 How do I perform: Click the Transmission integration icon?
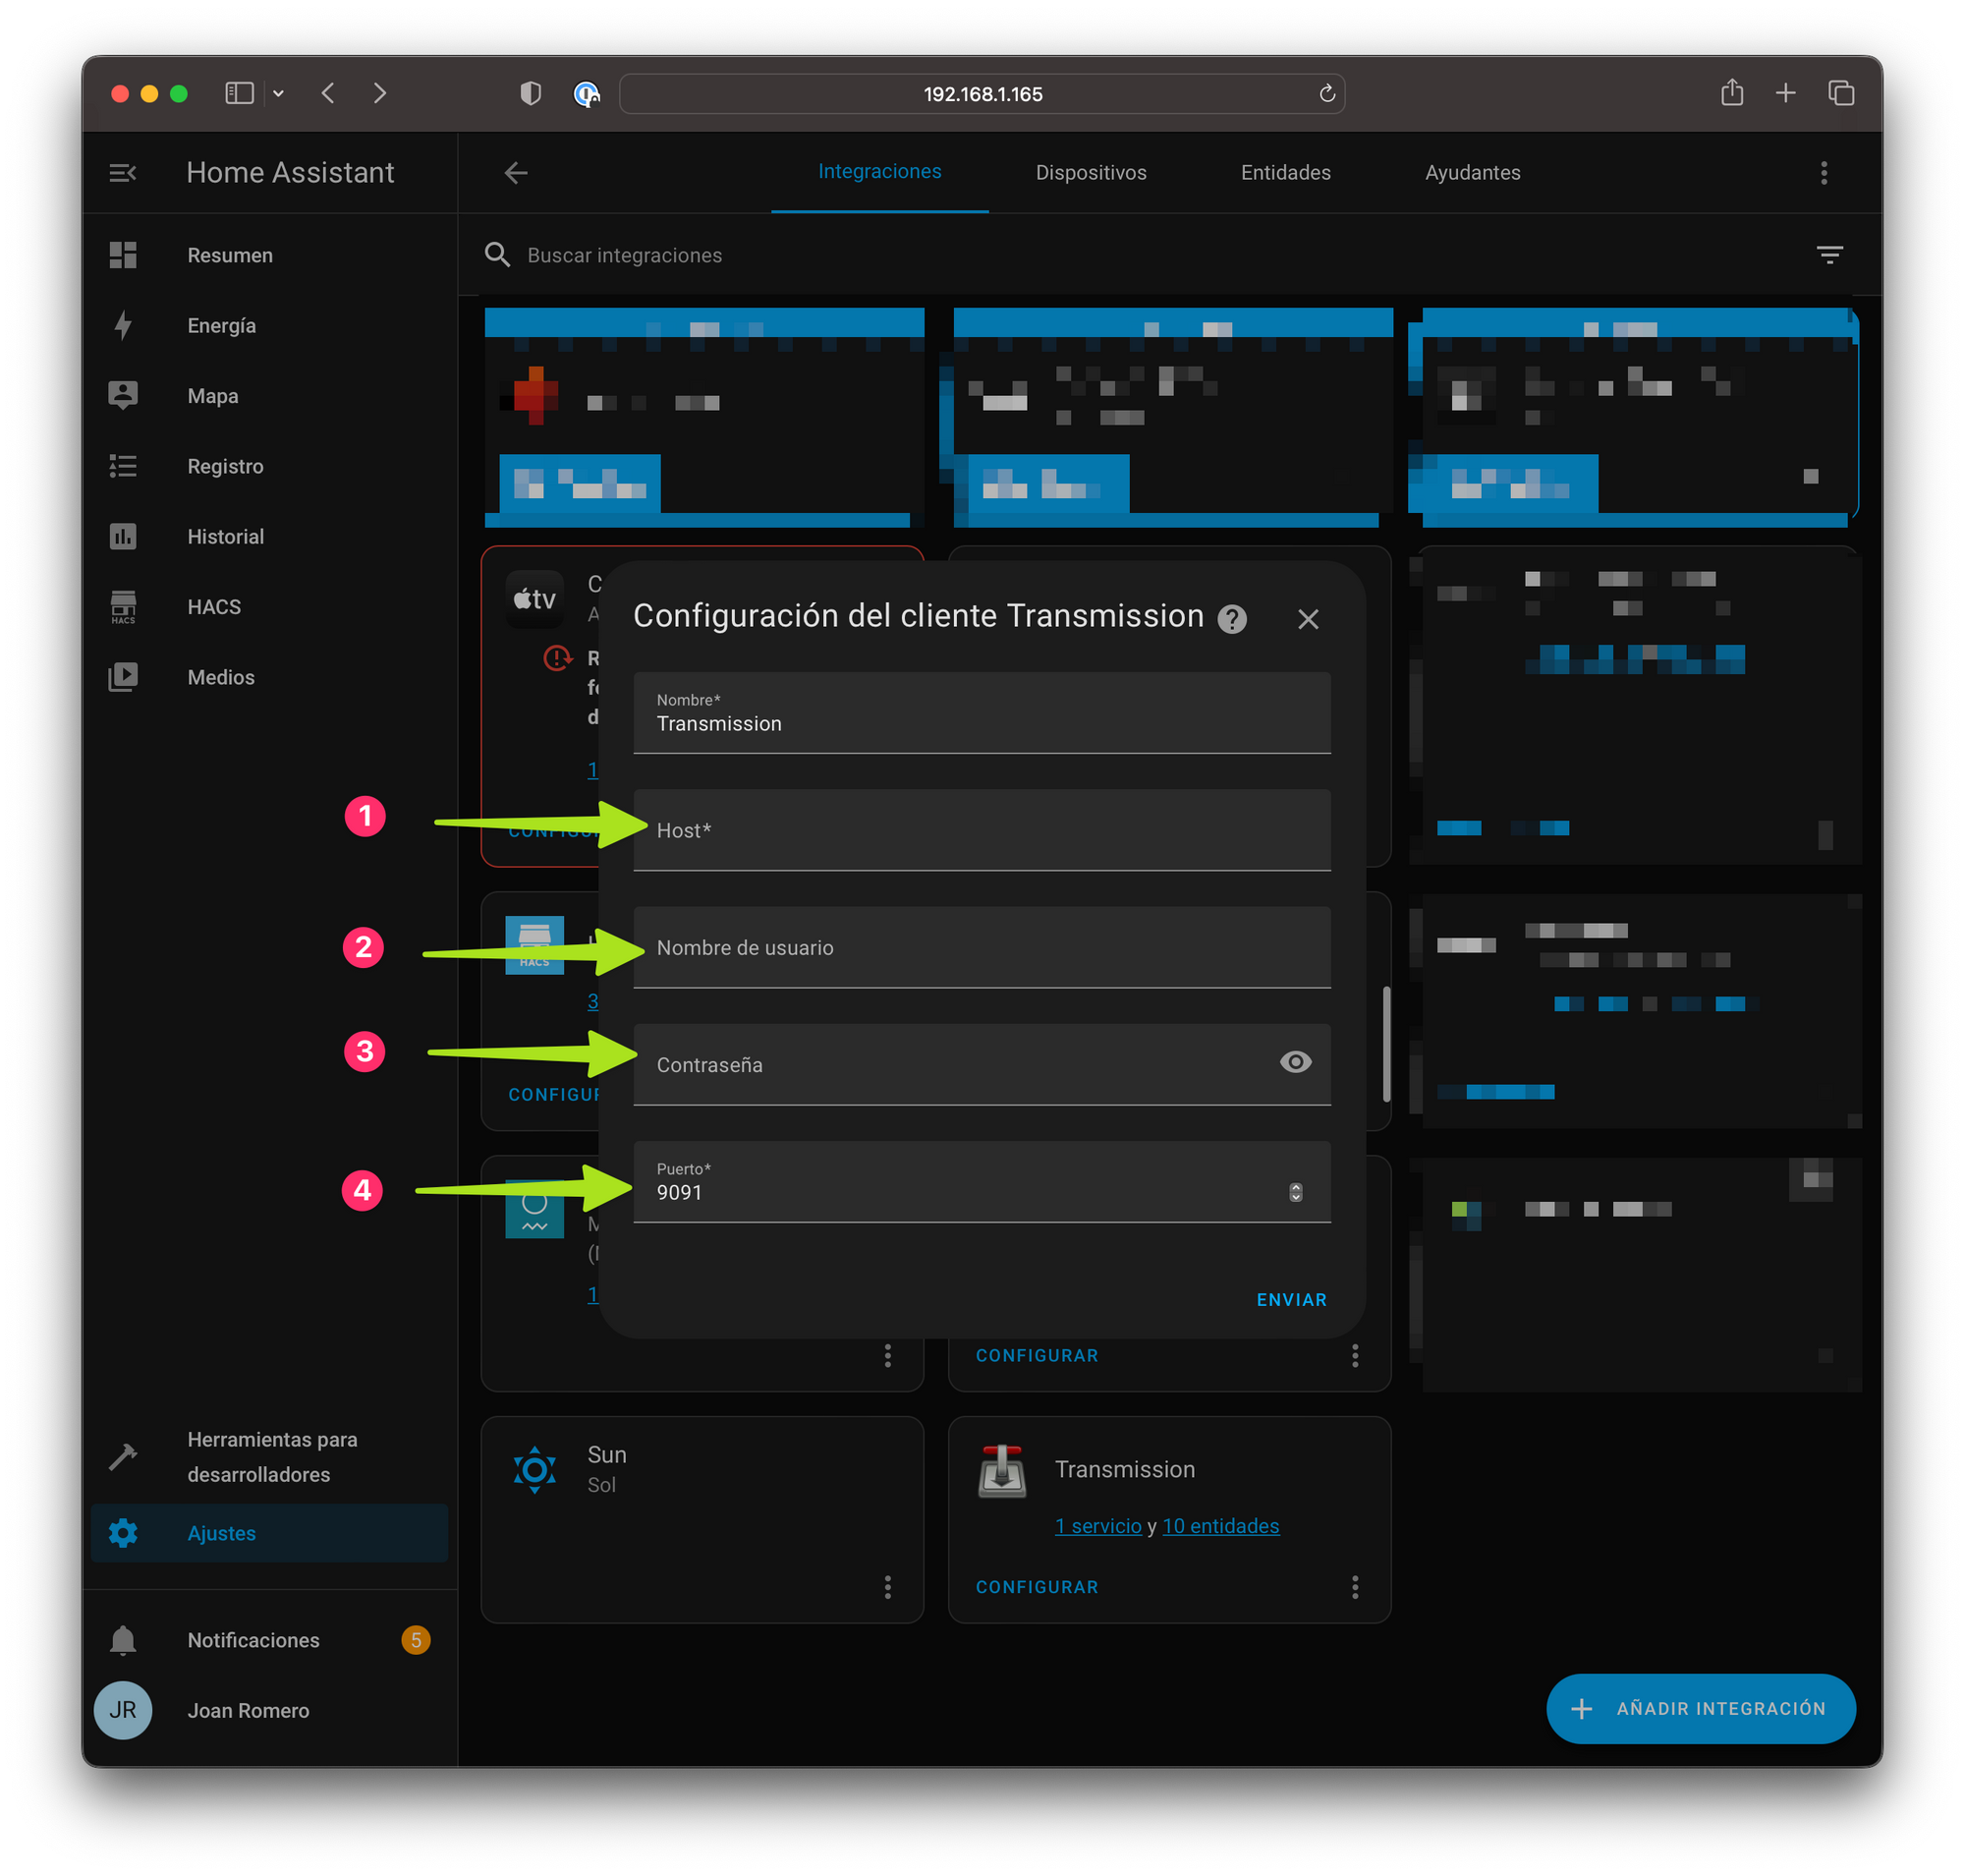(x=1002, y=1470)
